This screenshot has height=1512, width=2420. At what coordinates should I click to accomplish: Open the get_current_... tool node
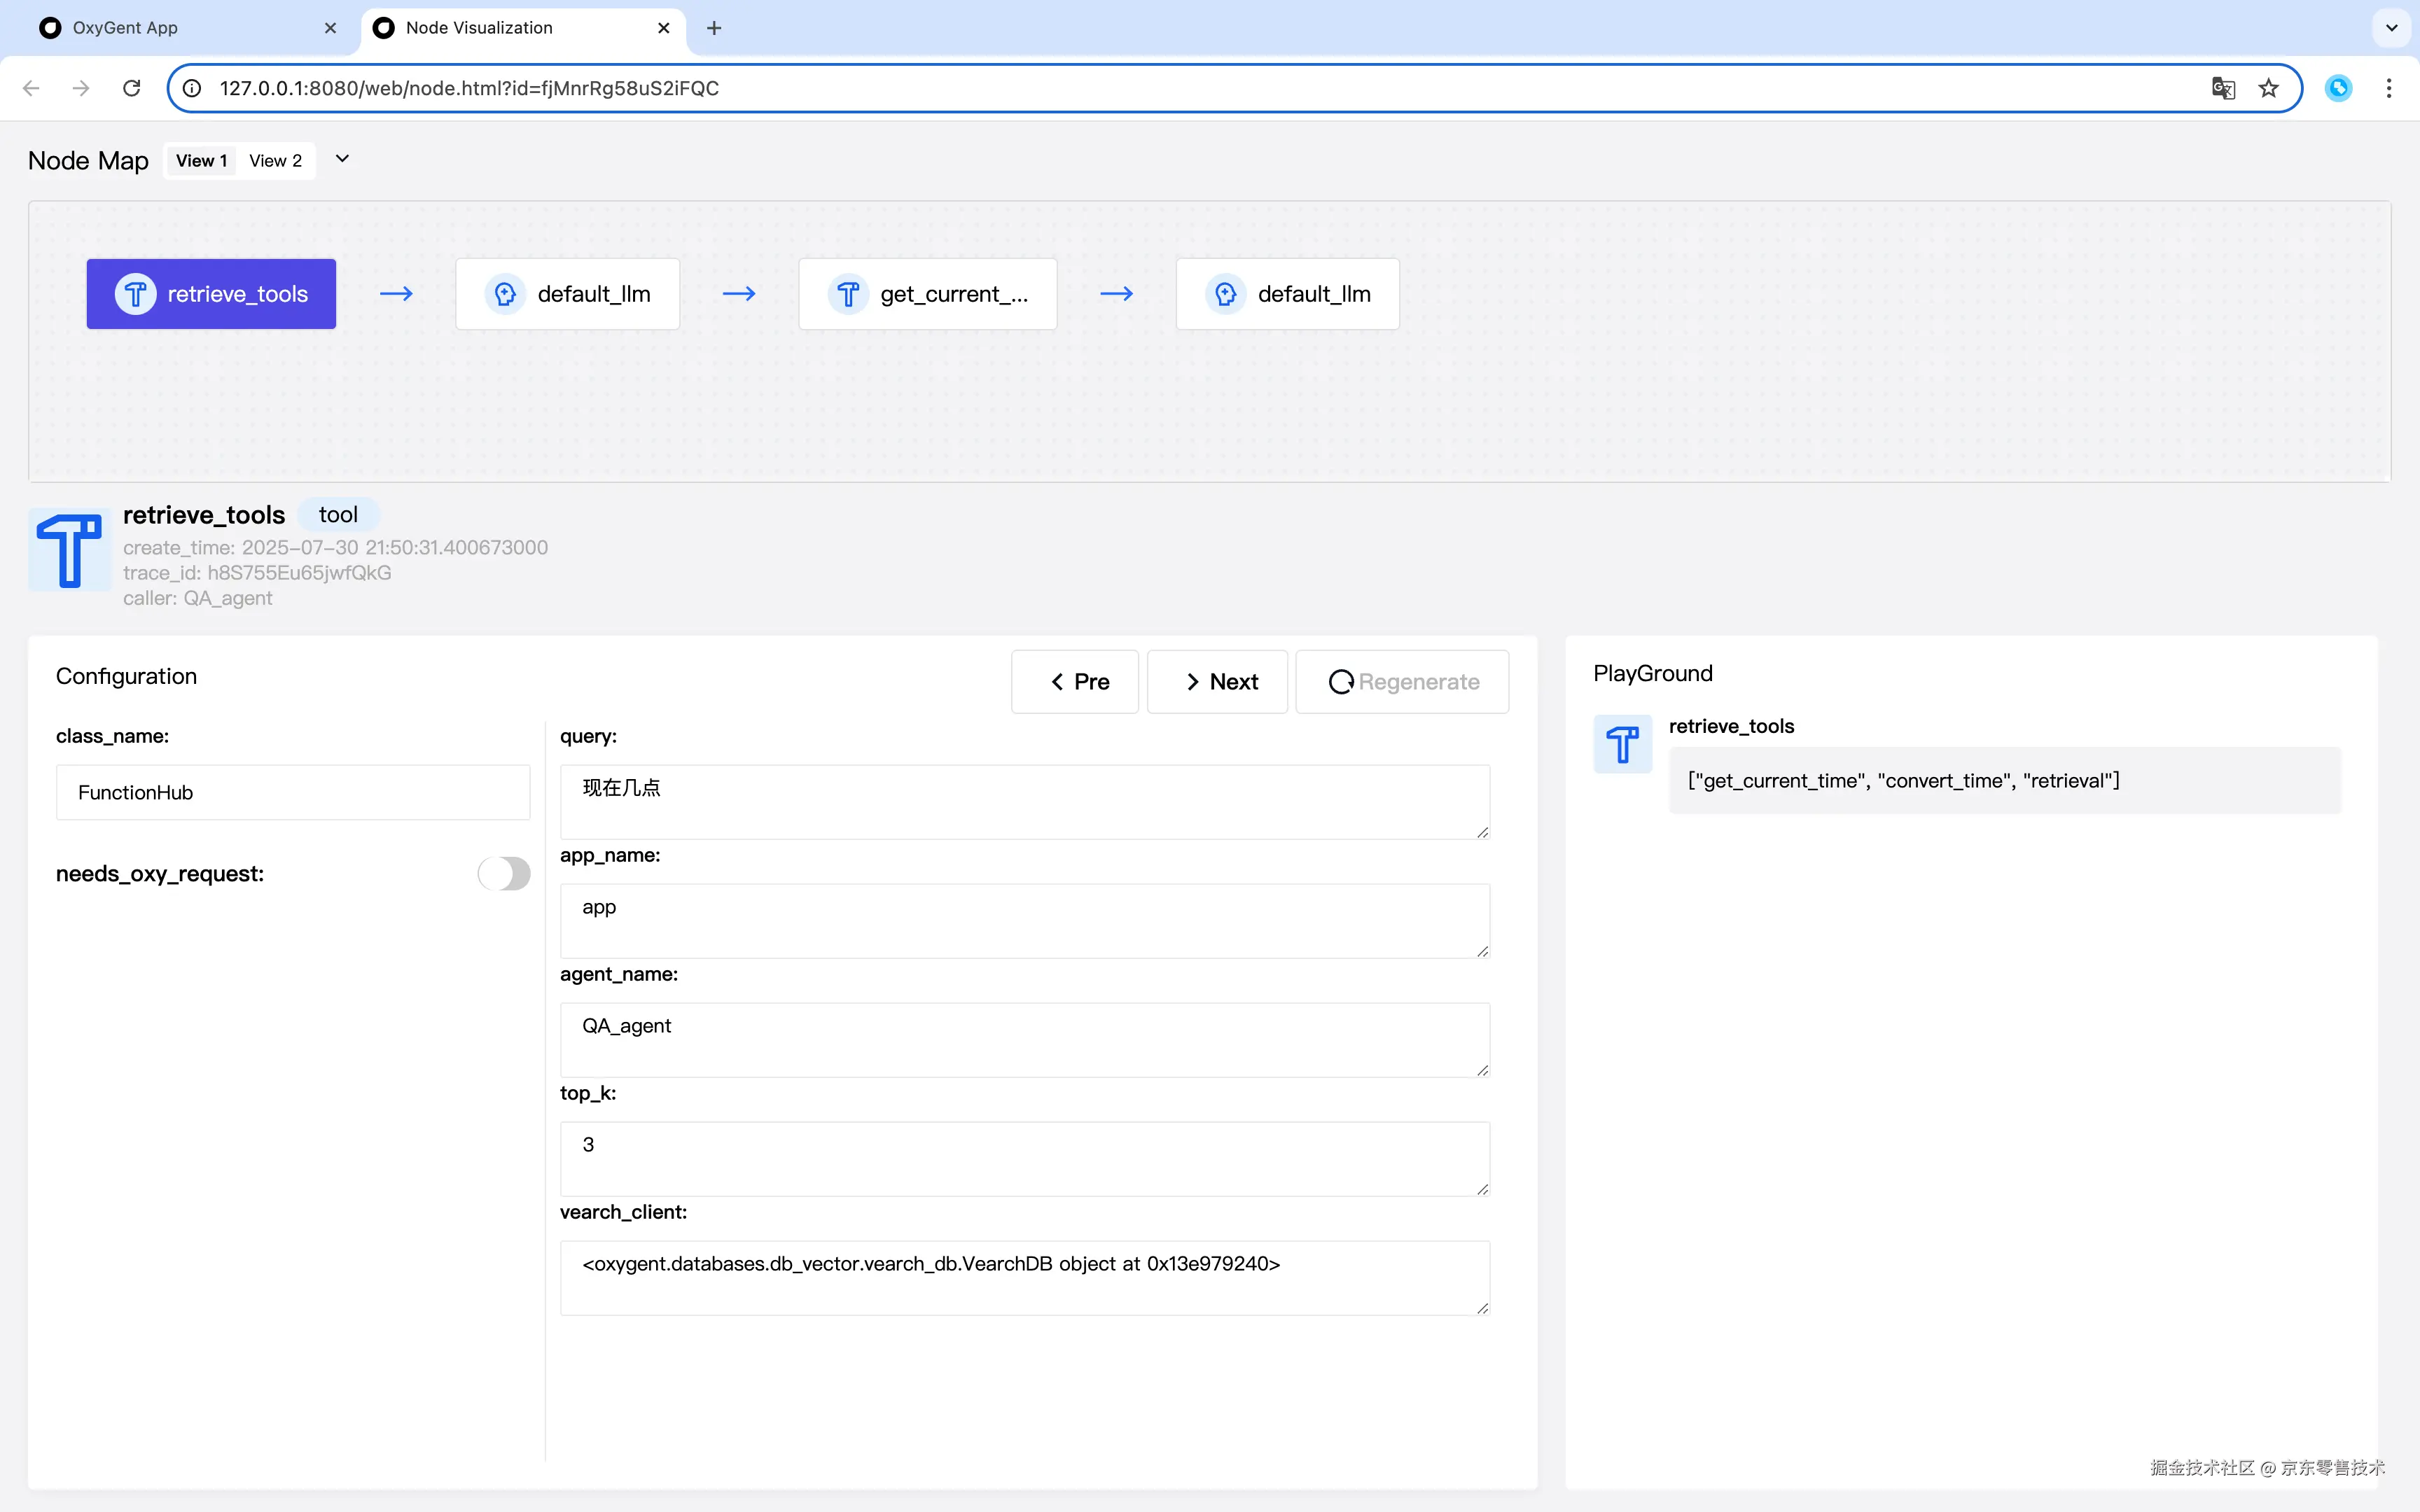coord(927,294)
